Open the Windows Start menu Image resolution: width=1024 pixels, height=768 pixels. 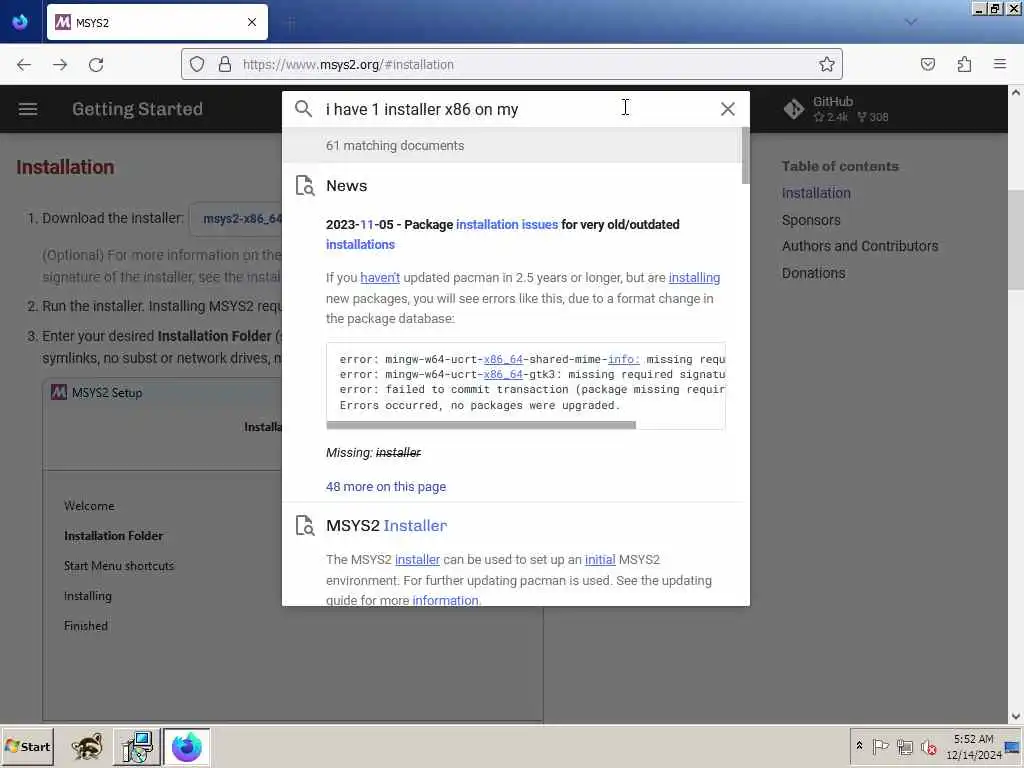coord(27,746)
